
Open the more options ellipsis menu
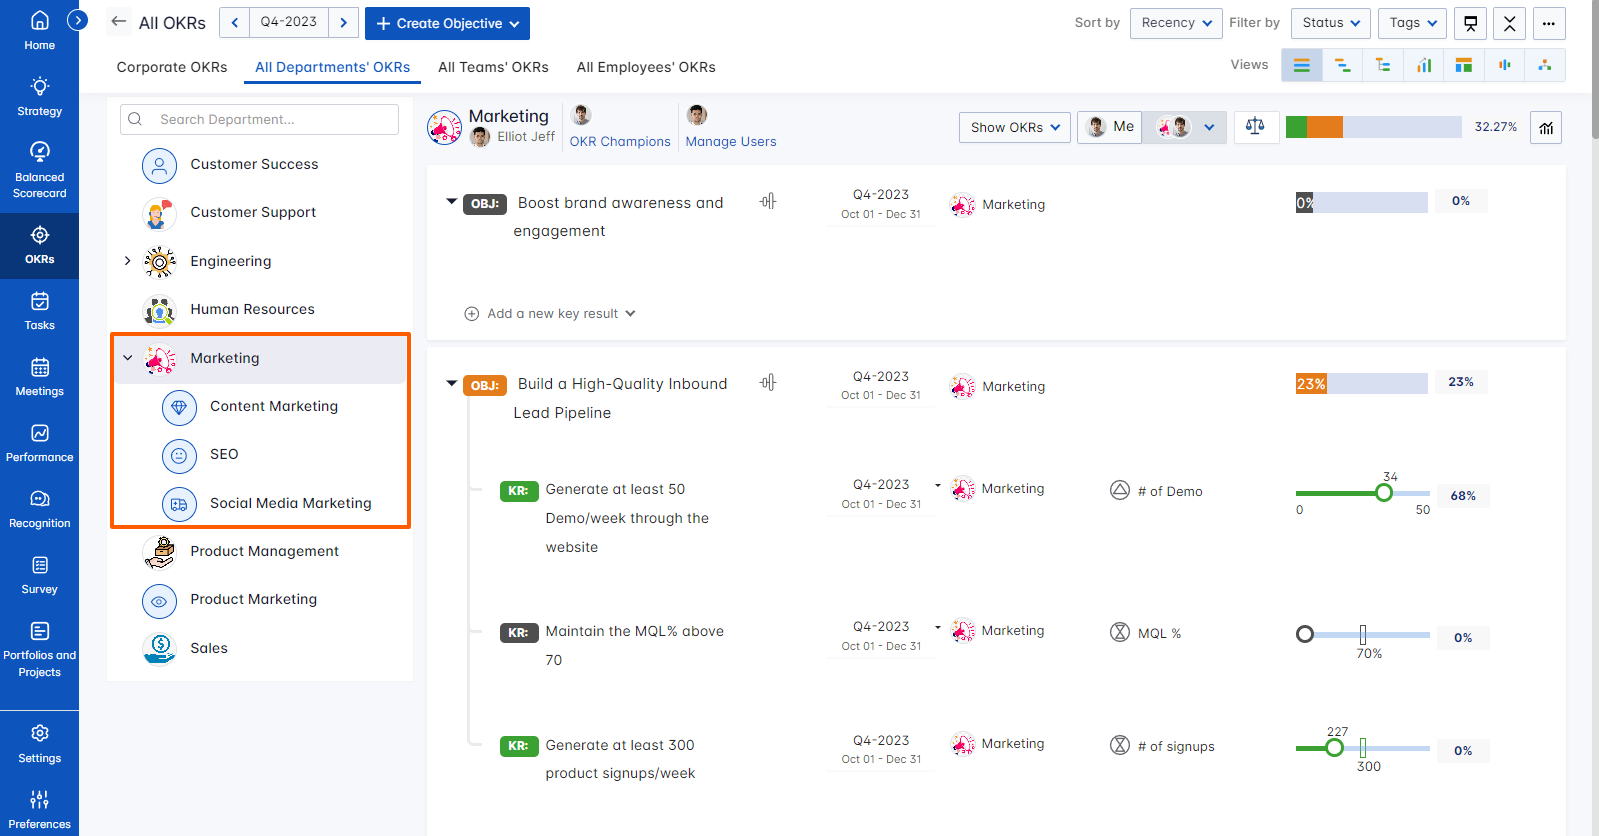click(x=1548, y=23)
